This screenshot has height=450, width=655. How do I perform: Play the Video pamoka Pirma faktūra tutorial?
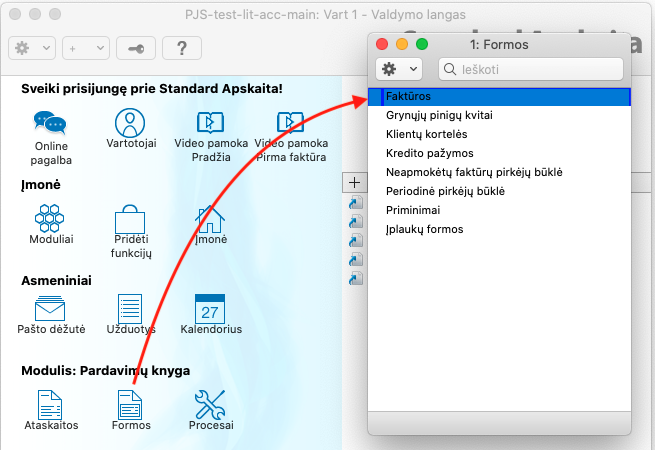click(290, 123)
